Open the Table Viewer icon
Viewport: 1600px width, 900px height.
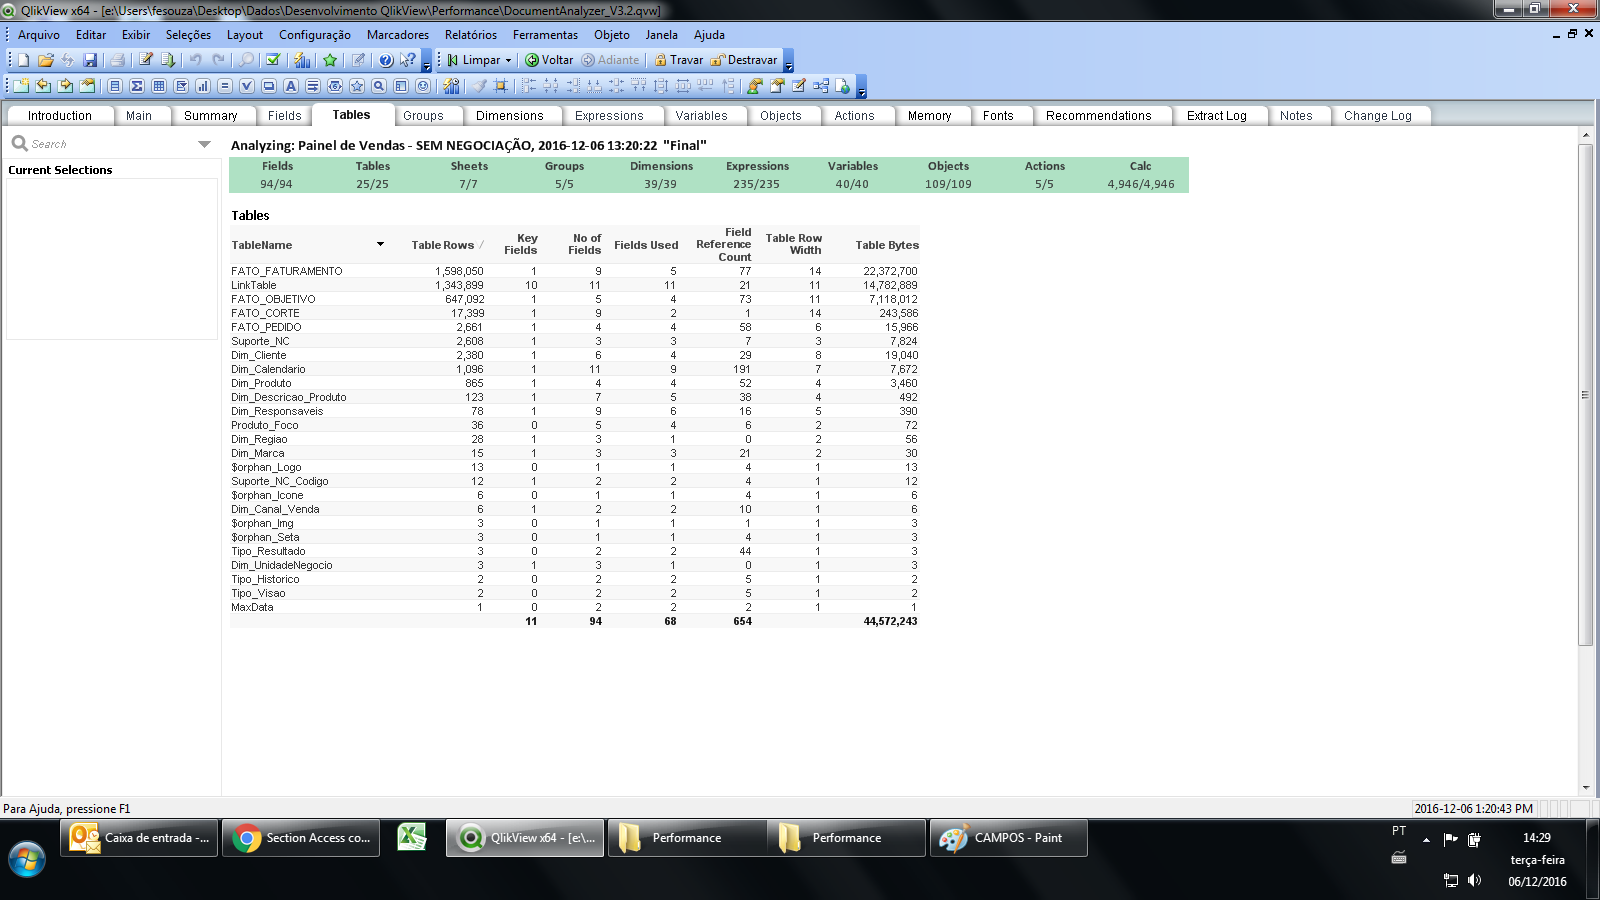coord(821,86)
